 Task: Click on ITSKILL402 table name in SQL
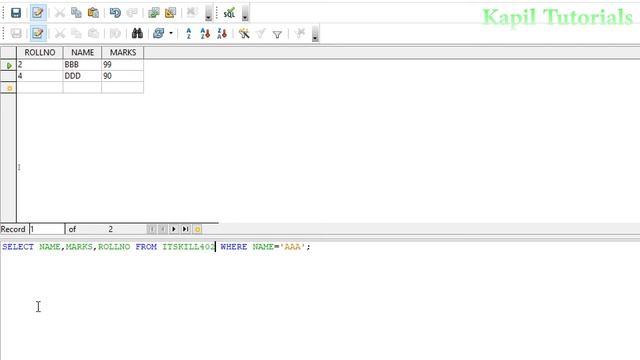point(189,247)
